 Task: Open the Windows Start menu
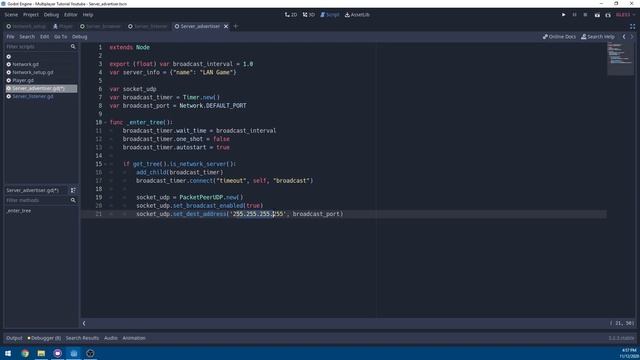pyautogui.click(x=8, y=353)
